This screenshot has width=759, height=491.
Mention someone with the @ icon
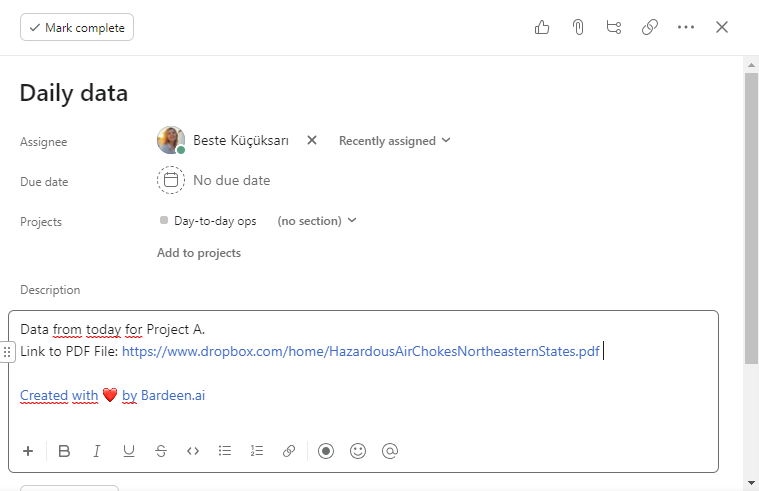(390, 451)
